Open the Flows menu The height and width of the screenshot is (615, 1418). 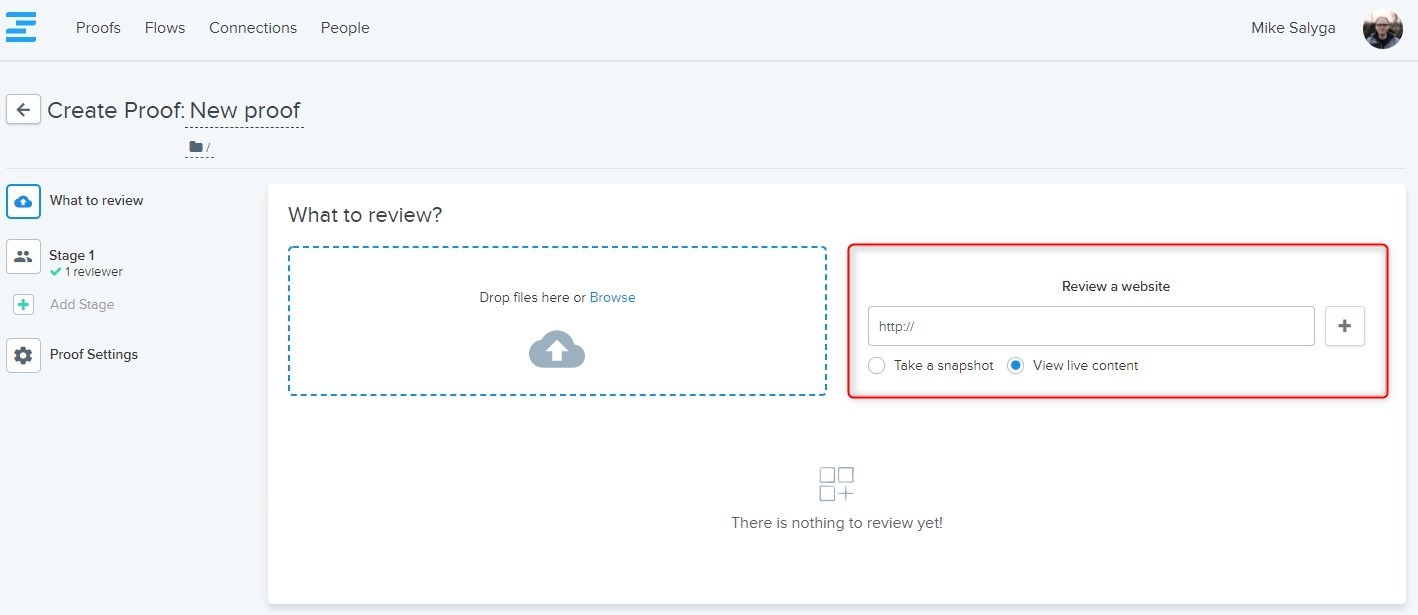point(165,28)
